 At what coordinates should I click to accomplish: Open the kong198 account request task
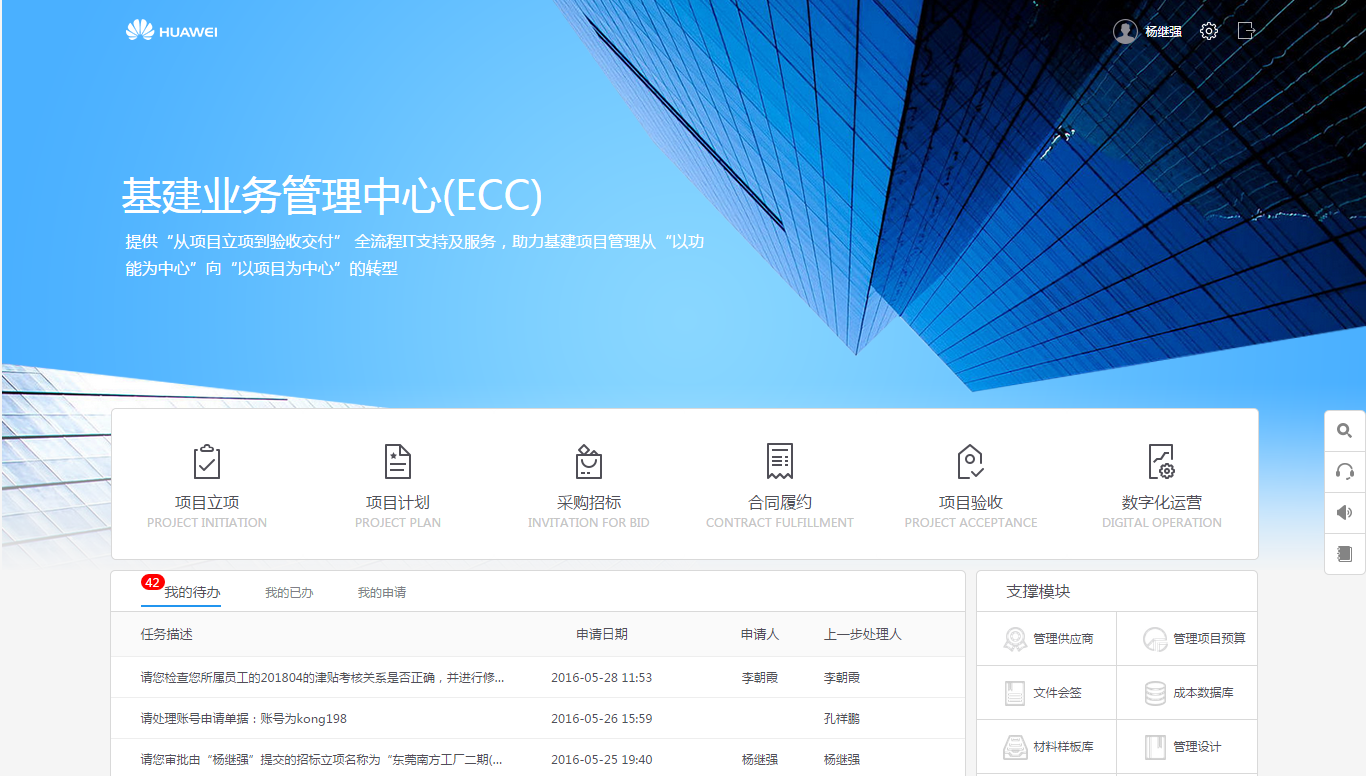pos(244,719)
